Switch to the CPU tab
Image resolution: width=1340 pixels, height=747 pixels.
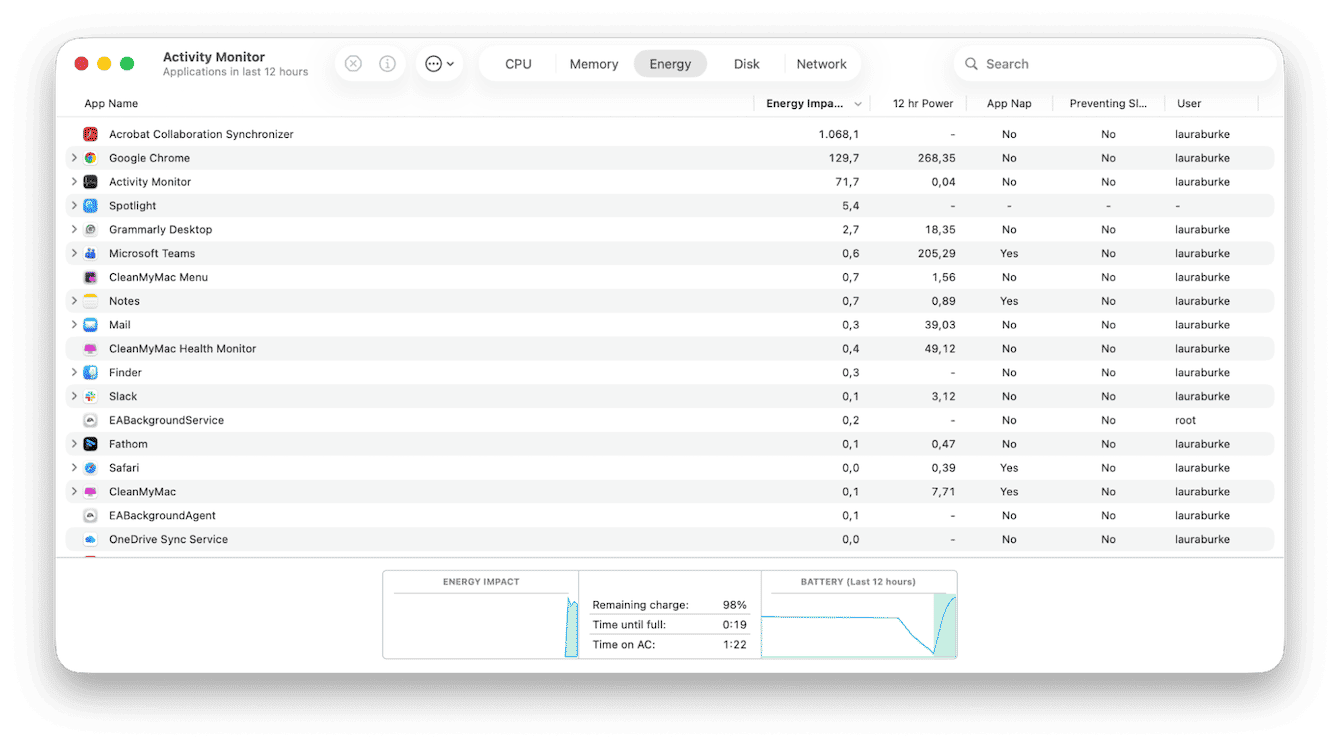517,63
